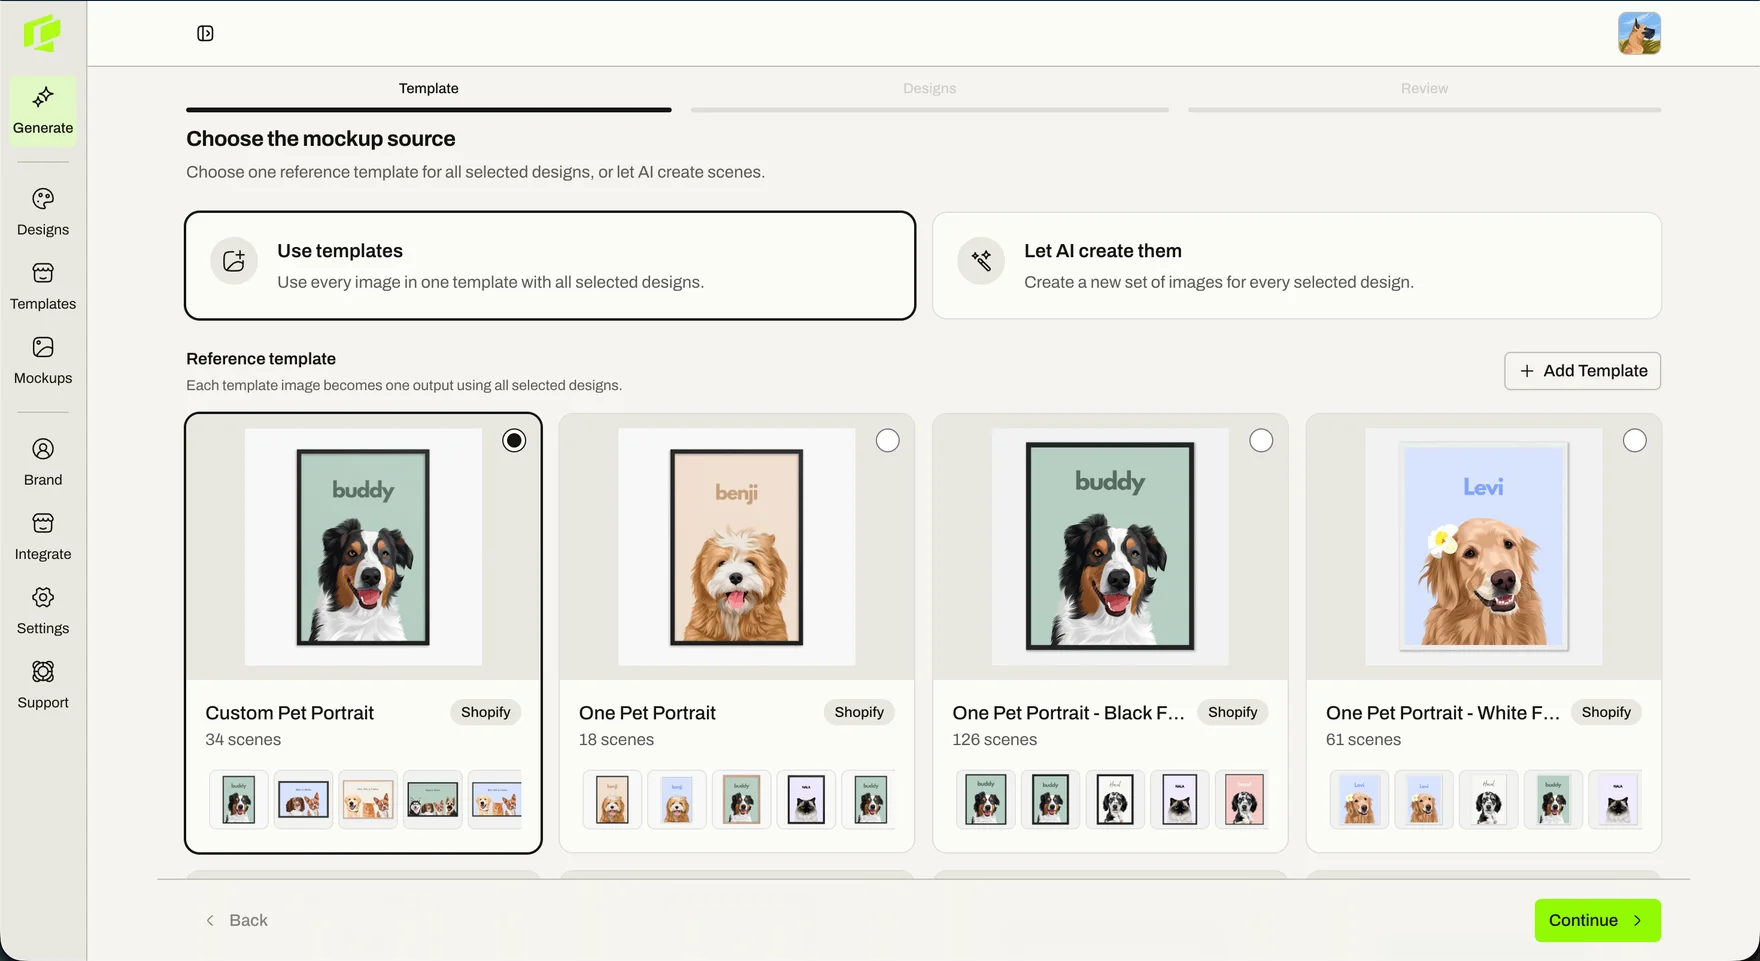1760x961 pixels.
Task: Click Shopify badge on Black Frame template
Action: [x=1232, y=712]
